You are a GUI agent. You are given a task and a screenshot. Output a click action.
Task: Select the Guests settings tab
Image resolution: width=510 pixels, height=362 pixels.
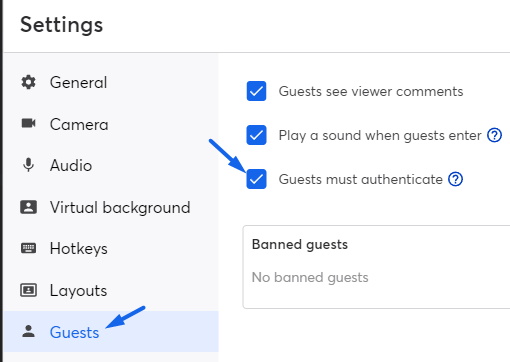click(x=111, y=332)
